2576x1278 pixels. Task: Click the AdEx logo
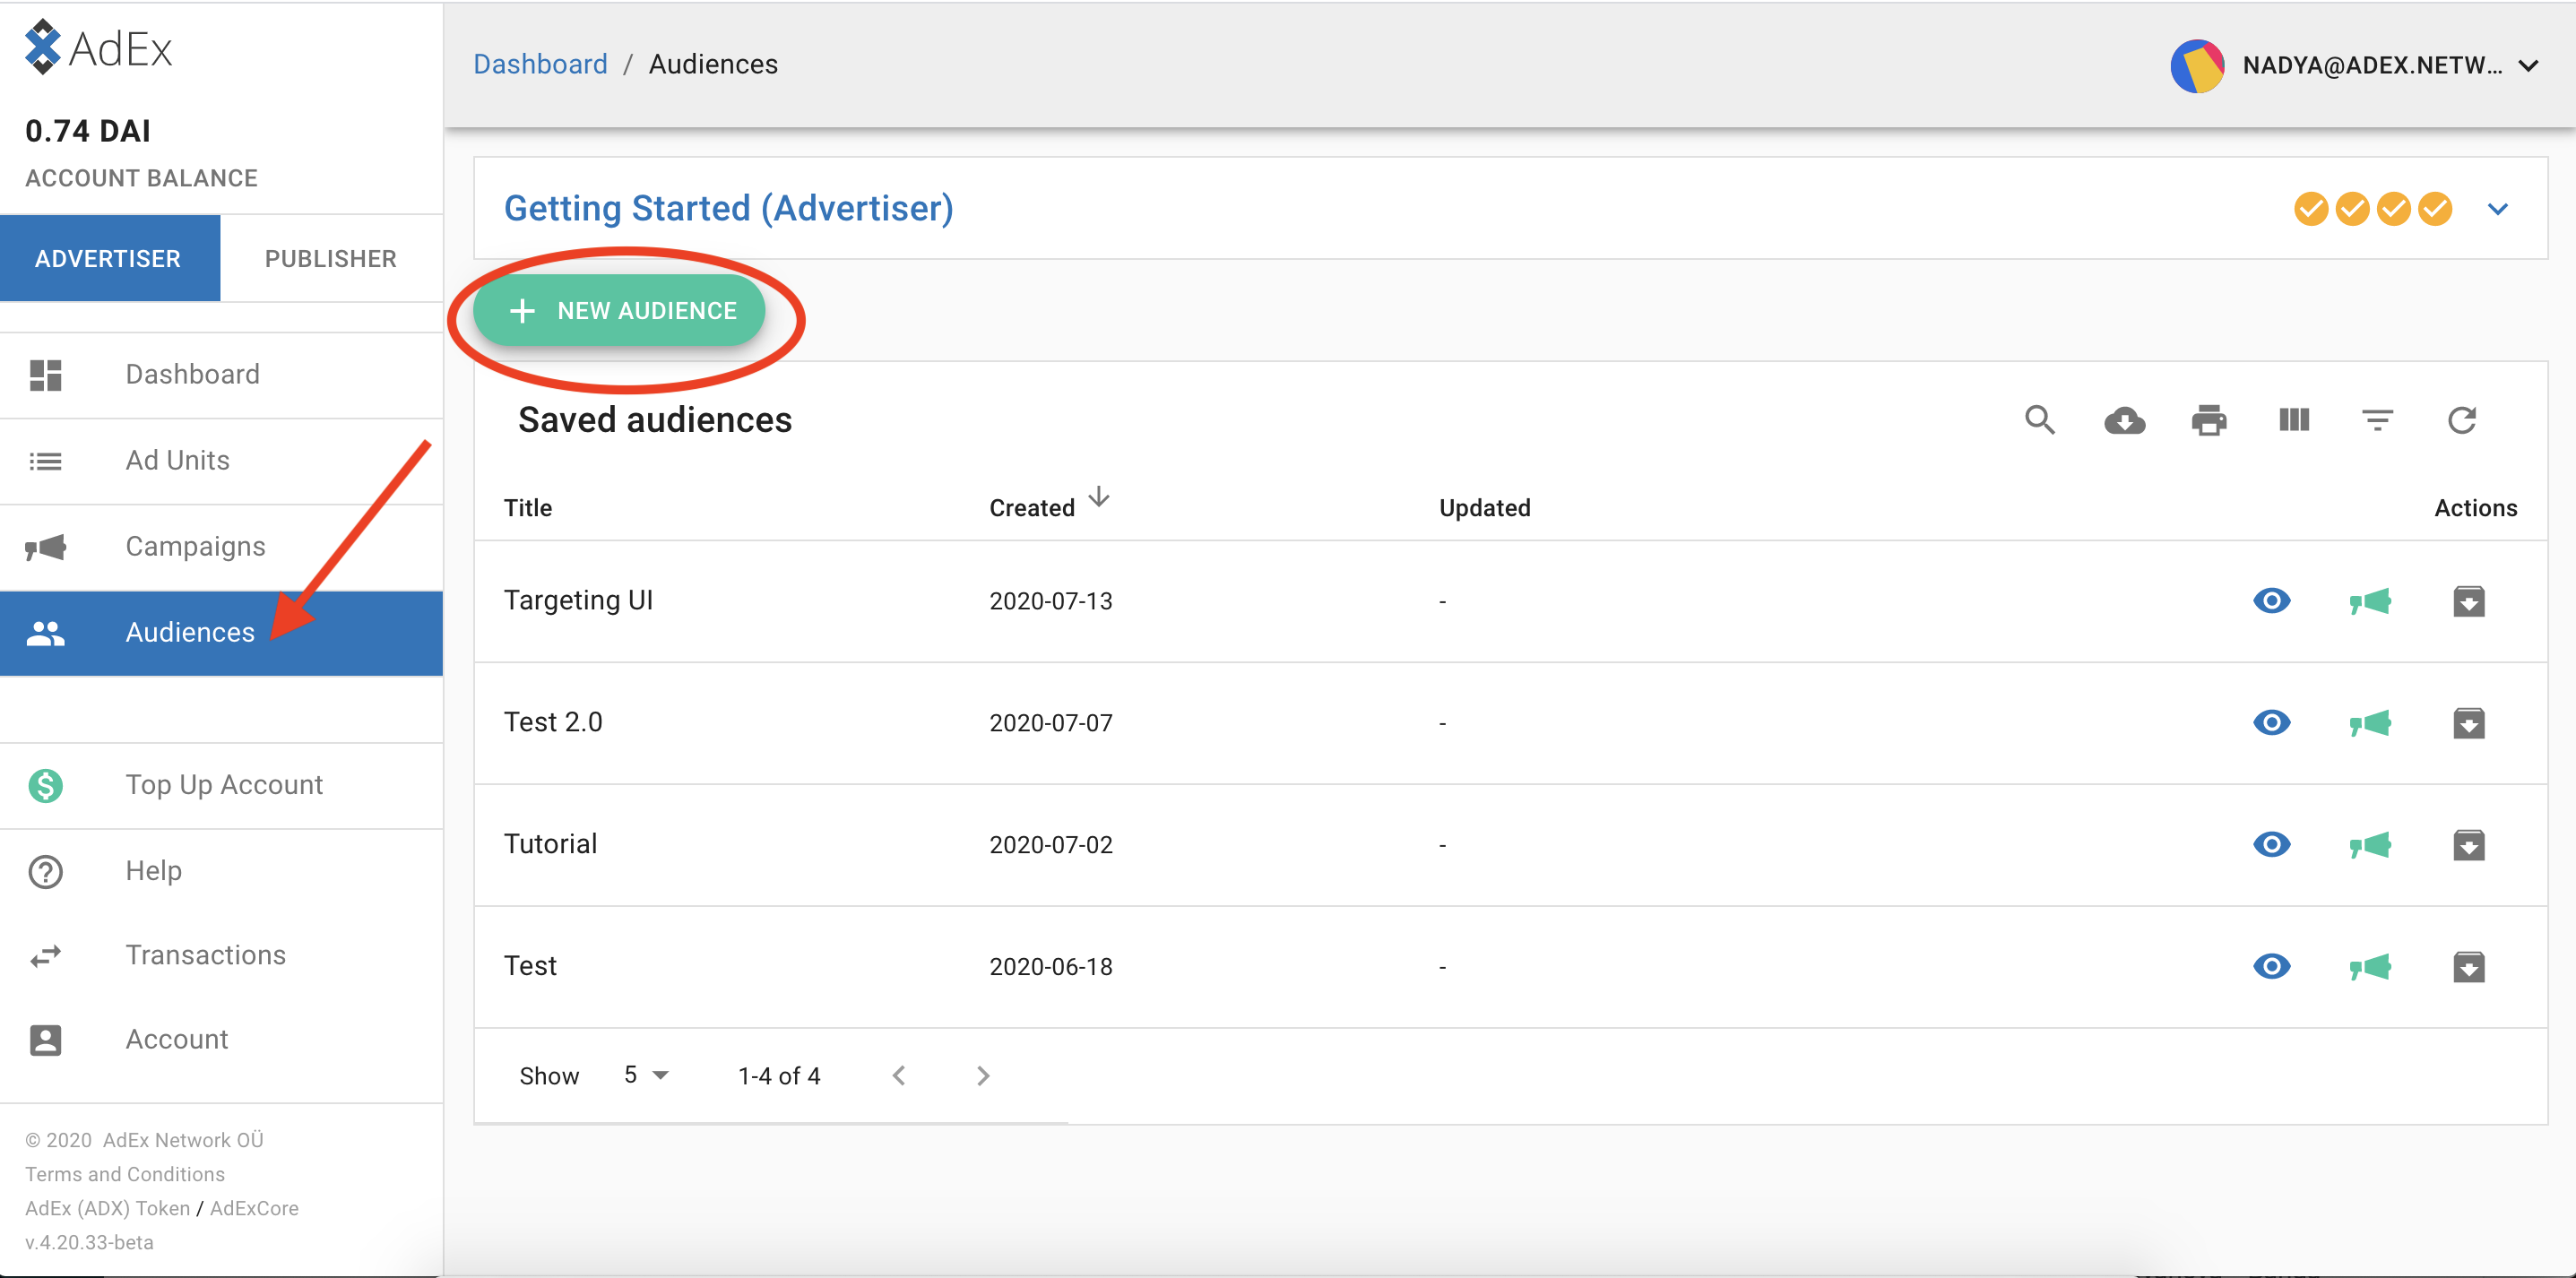99,47
